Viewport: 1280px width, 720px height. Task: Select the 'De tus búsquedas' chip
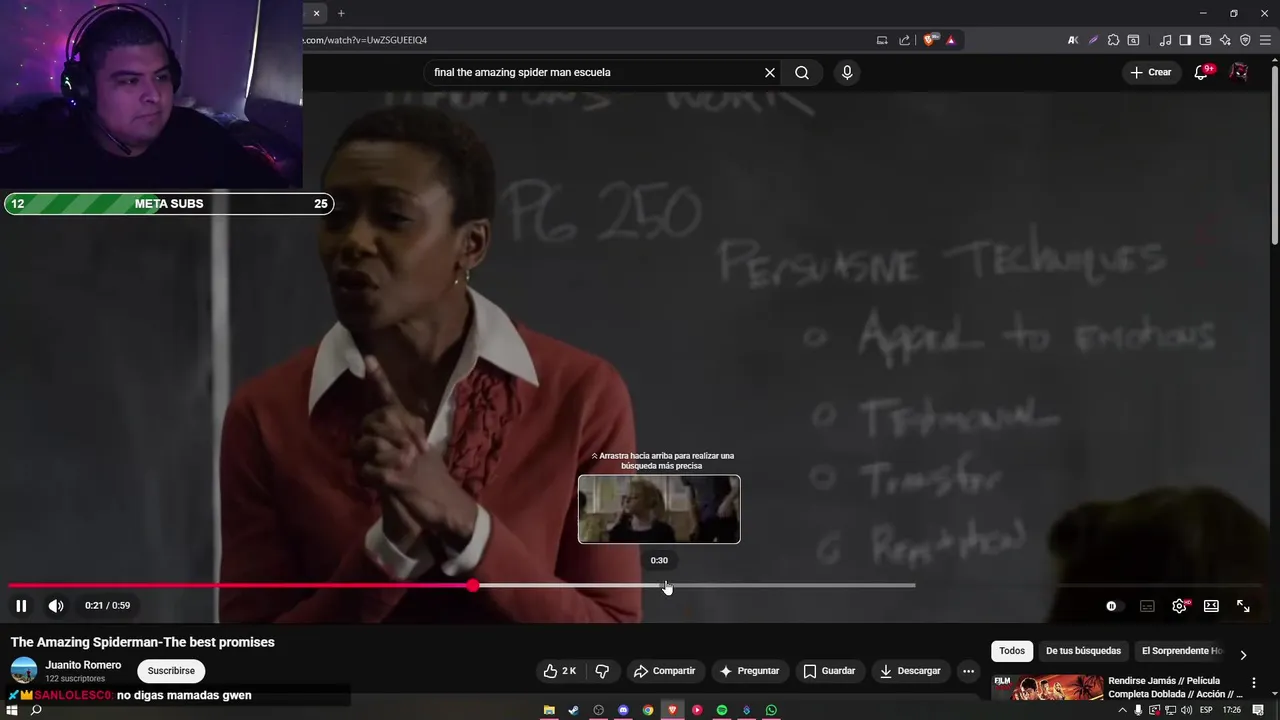click(x=1083, y=651)
